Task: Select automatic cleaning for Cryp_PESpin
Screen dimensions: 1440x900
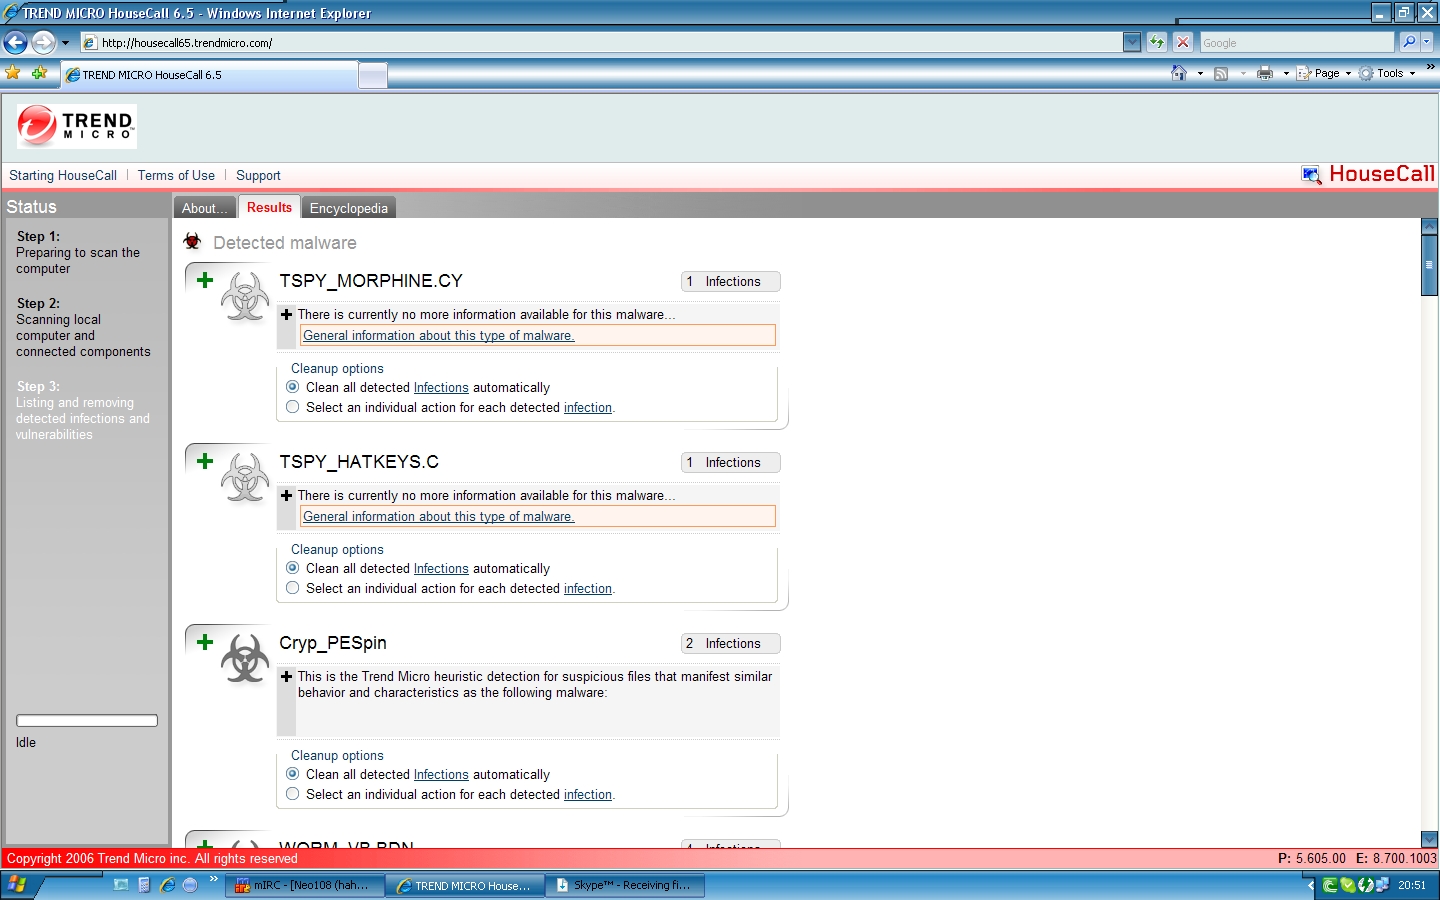Action: (292, 774)
